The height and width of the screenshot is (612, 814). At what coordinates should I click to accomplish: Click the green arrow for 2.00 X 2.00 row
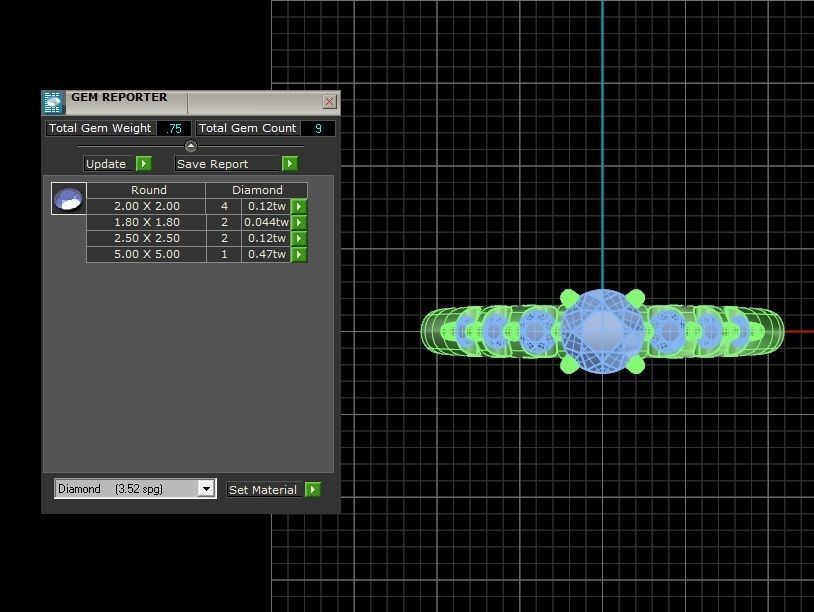point(299,206)
